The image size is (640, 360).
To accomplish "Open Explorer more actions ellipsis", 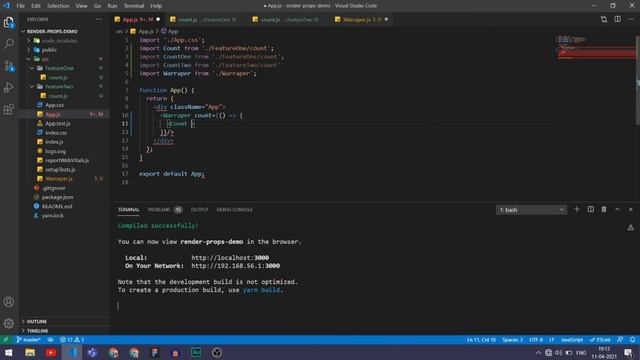I will pos(99,19).
